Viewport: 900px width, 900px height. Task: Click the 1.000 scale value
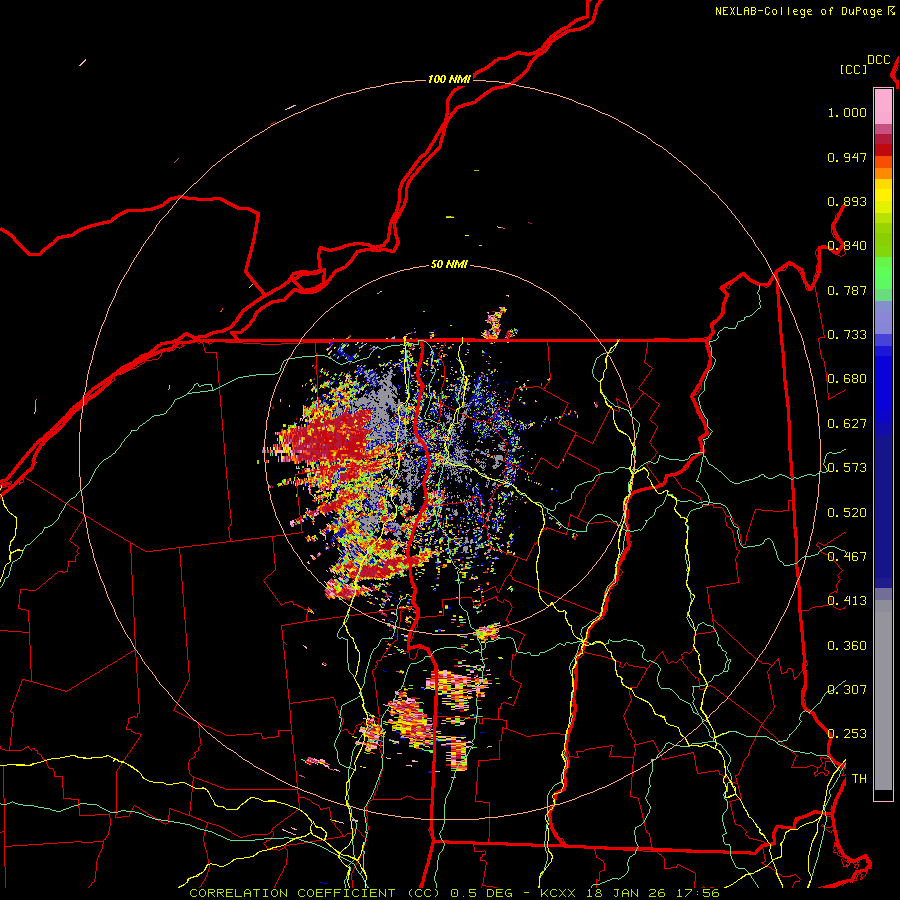click(847, 112)
